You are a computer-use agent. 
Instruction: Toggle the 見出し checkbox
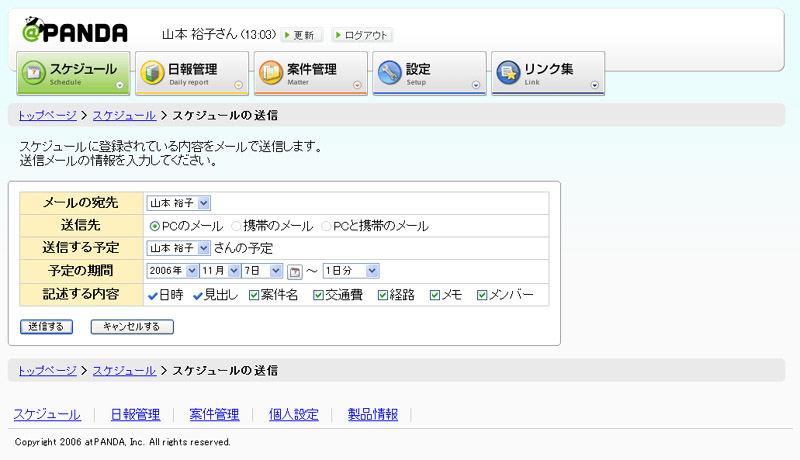tap(198, 295)
